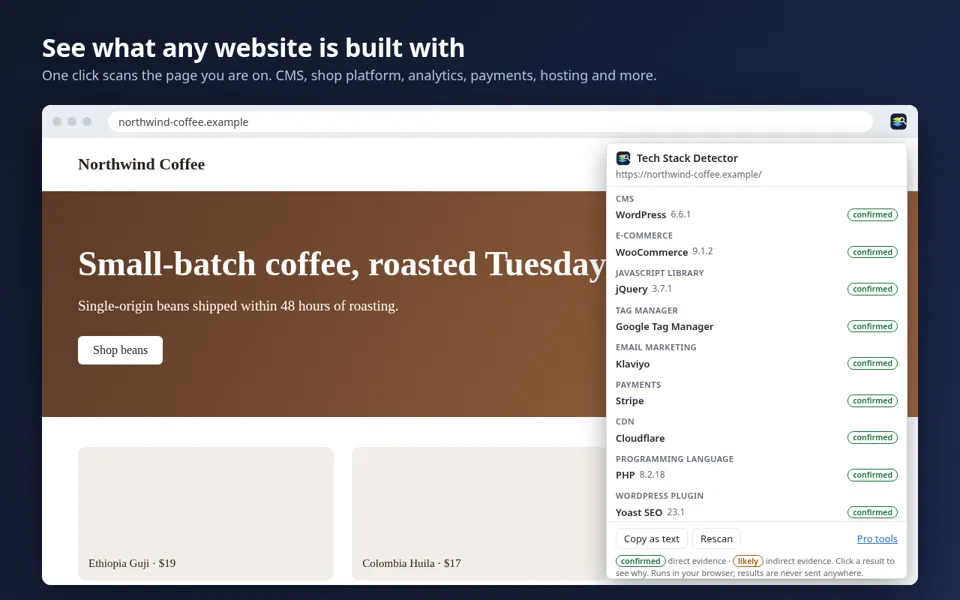Open the Pro tools link
This screenshot has height=600, width=960.
point(877,539)
